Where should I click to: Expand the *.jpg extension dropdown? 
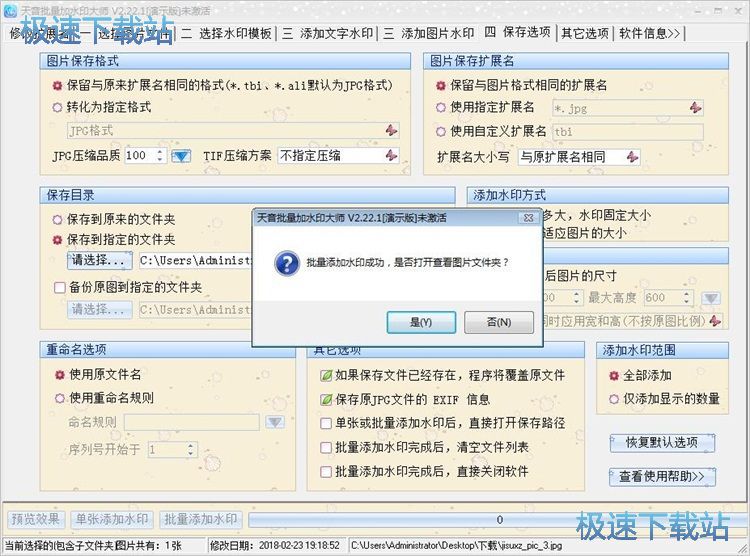click(696, 108)
